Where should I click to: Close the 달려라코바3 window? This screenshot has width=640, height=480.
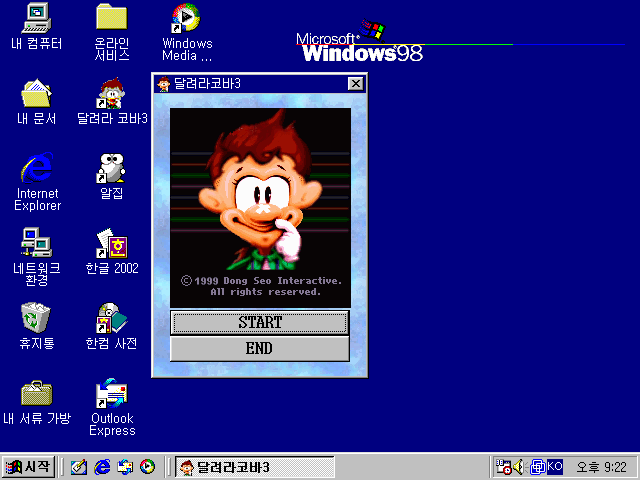356,84
